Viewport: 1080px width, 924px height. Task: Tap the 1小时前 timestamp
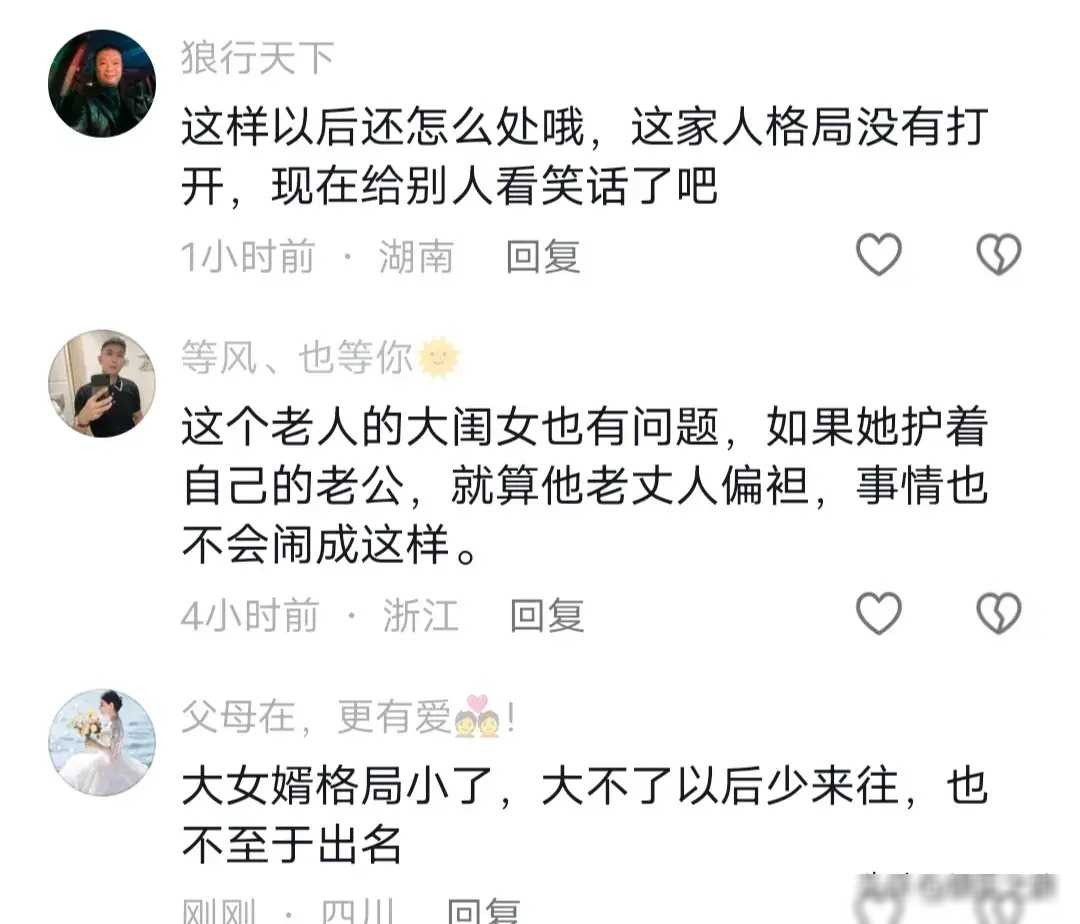[248, 257]
